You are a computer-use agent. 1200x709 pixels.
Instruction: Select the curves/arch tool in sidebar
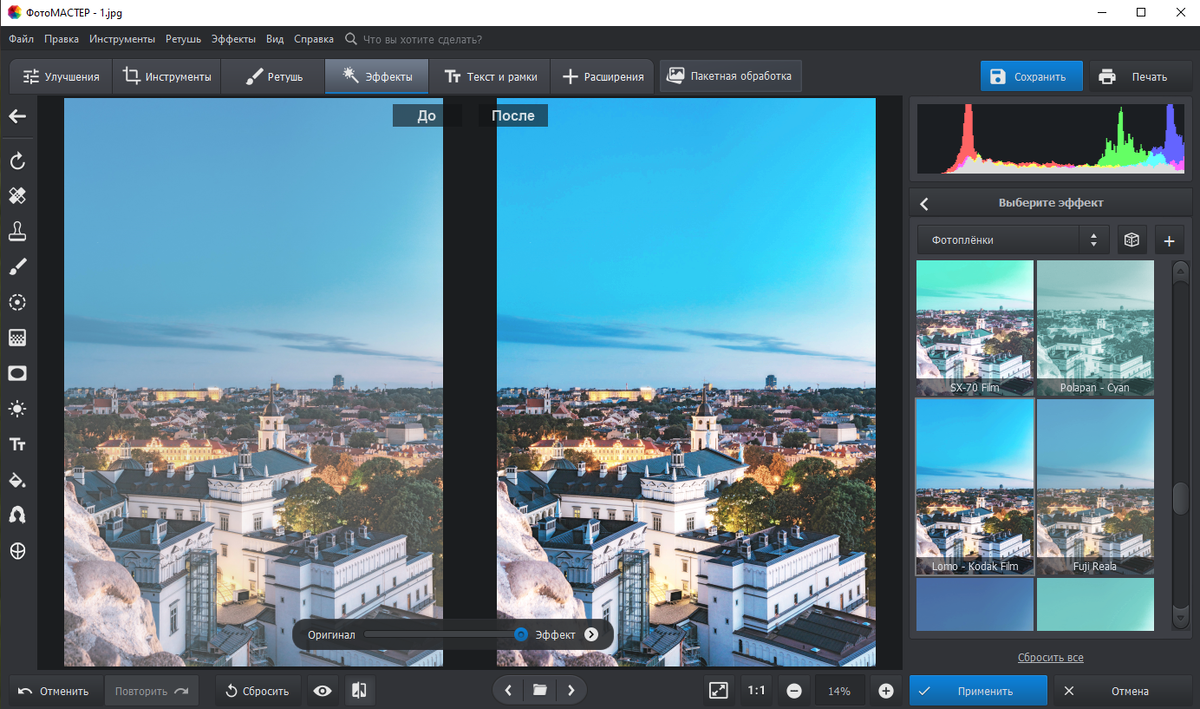(x=17, y=515)
